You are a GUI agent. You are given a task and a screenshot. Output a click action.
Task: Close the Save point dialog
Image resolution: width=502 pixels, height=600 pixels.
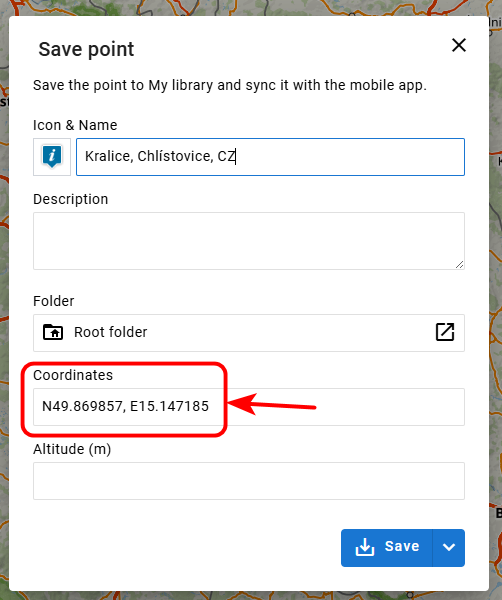pos(459,45)
